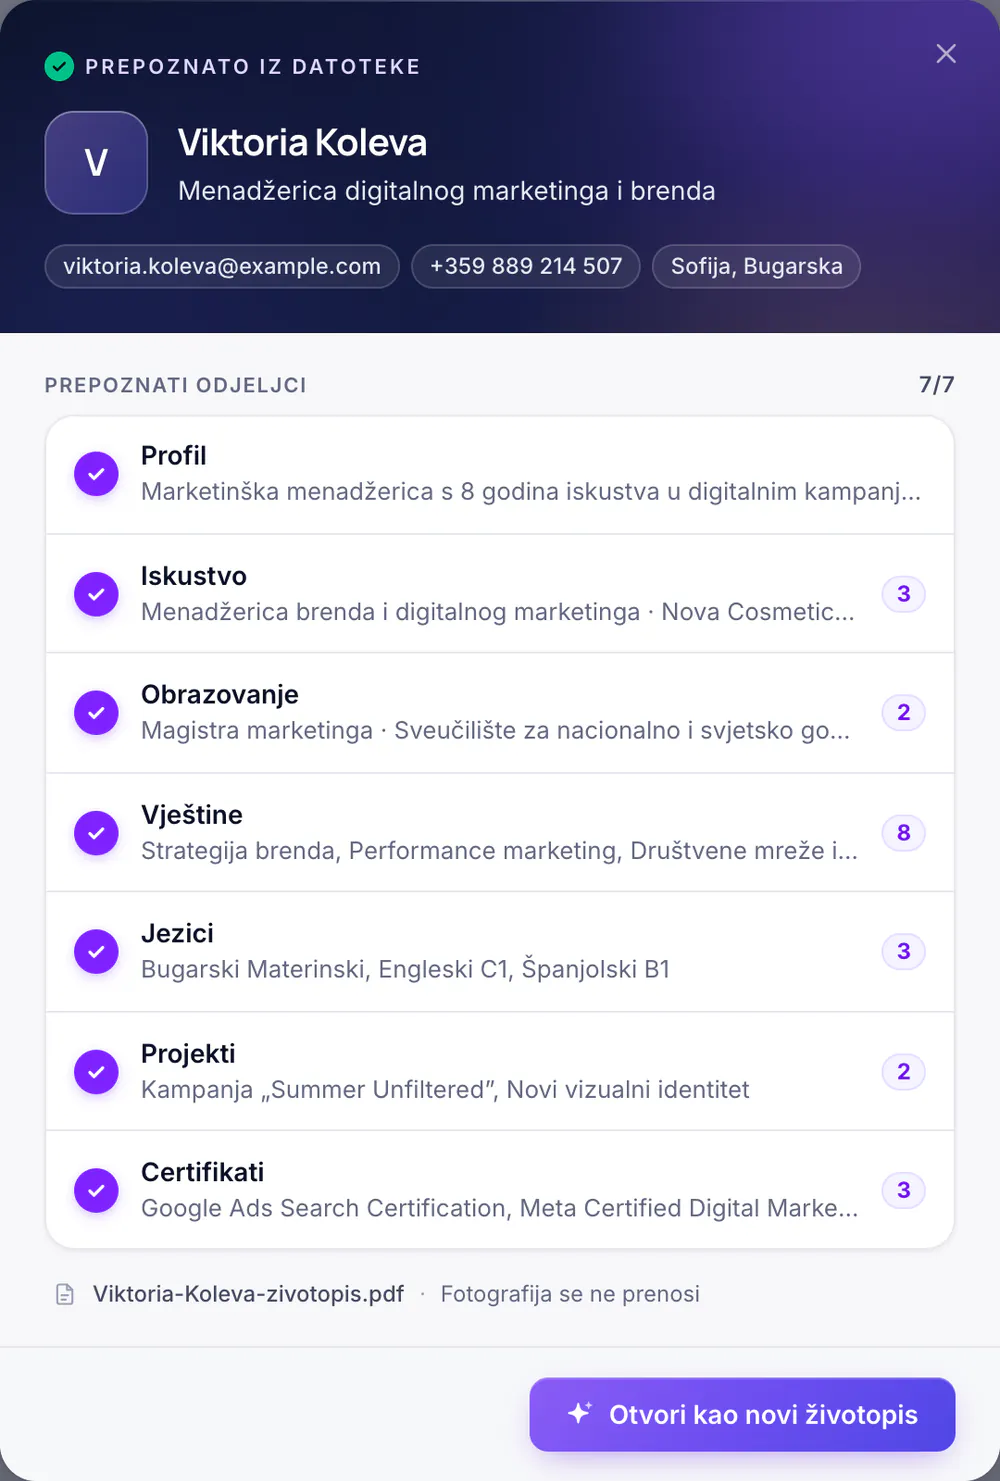
Task: Click the Vještine count badge 8
Action: click(904, 833)
